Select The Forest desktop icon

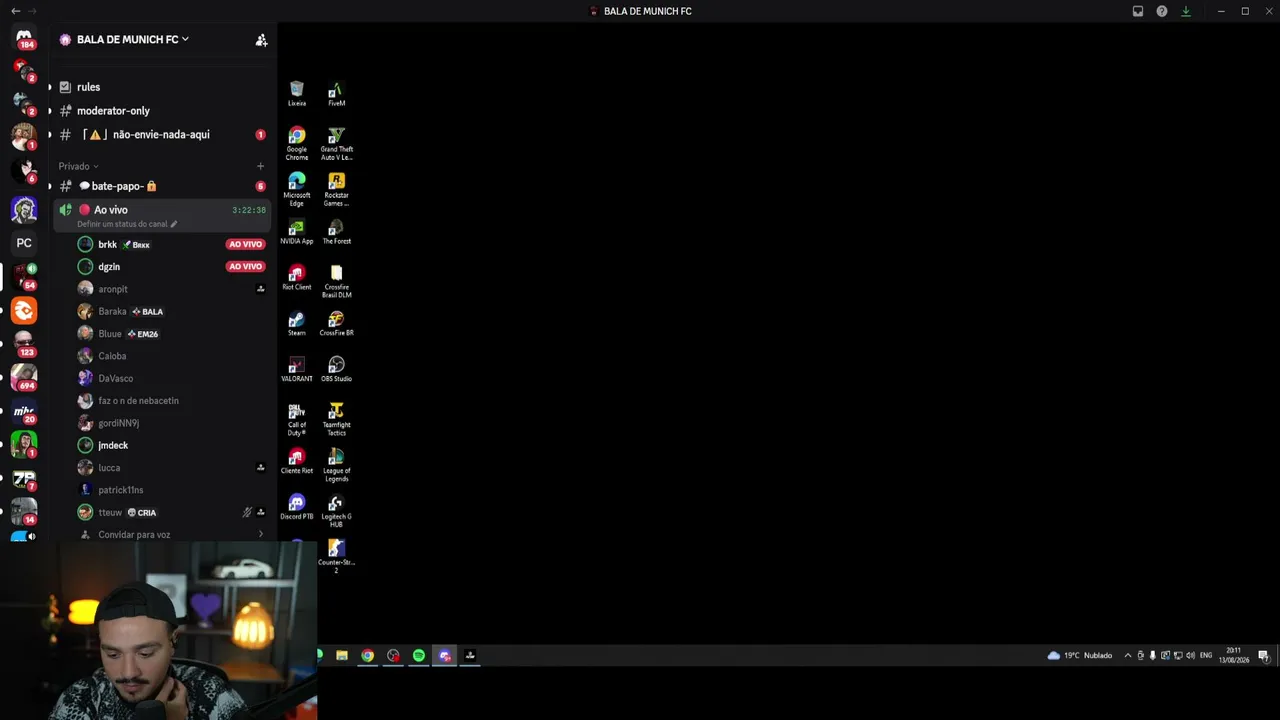coord(336,232)
